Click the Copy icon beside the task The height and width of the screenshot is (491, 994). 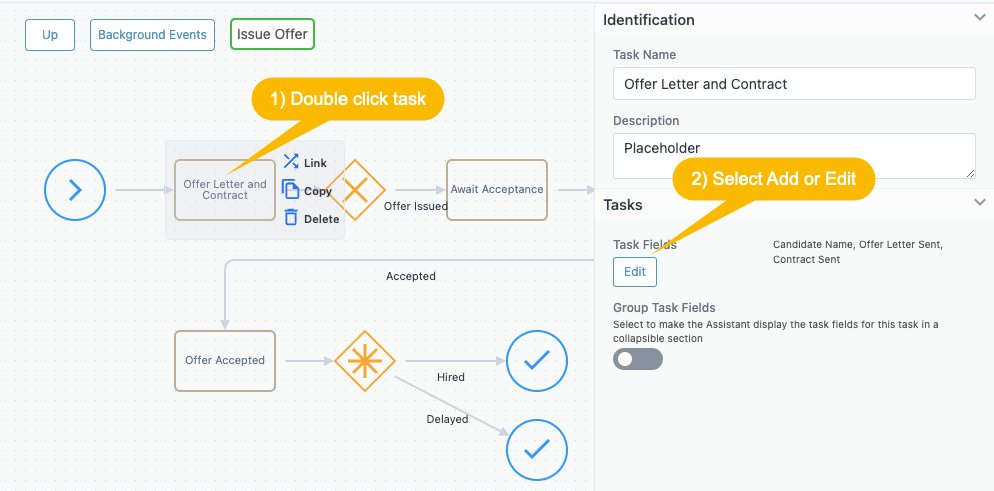(x=291, y=190)
